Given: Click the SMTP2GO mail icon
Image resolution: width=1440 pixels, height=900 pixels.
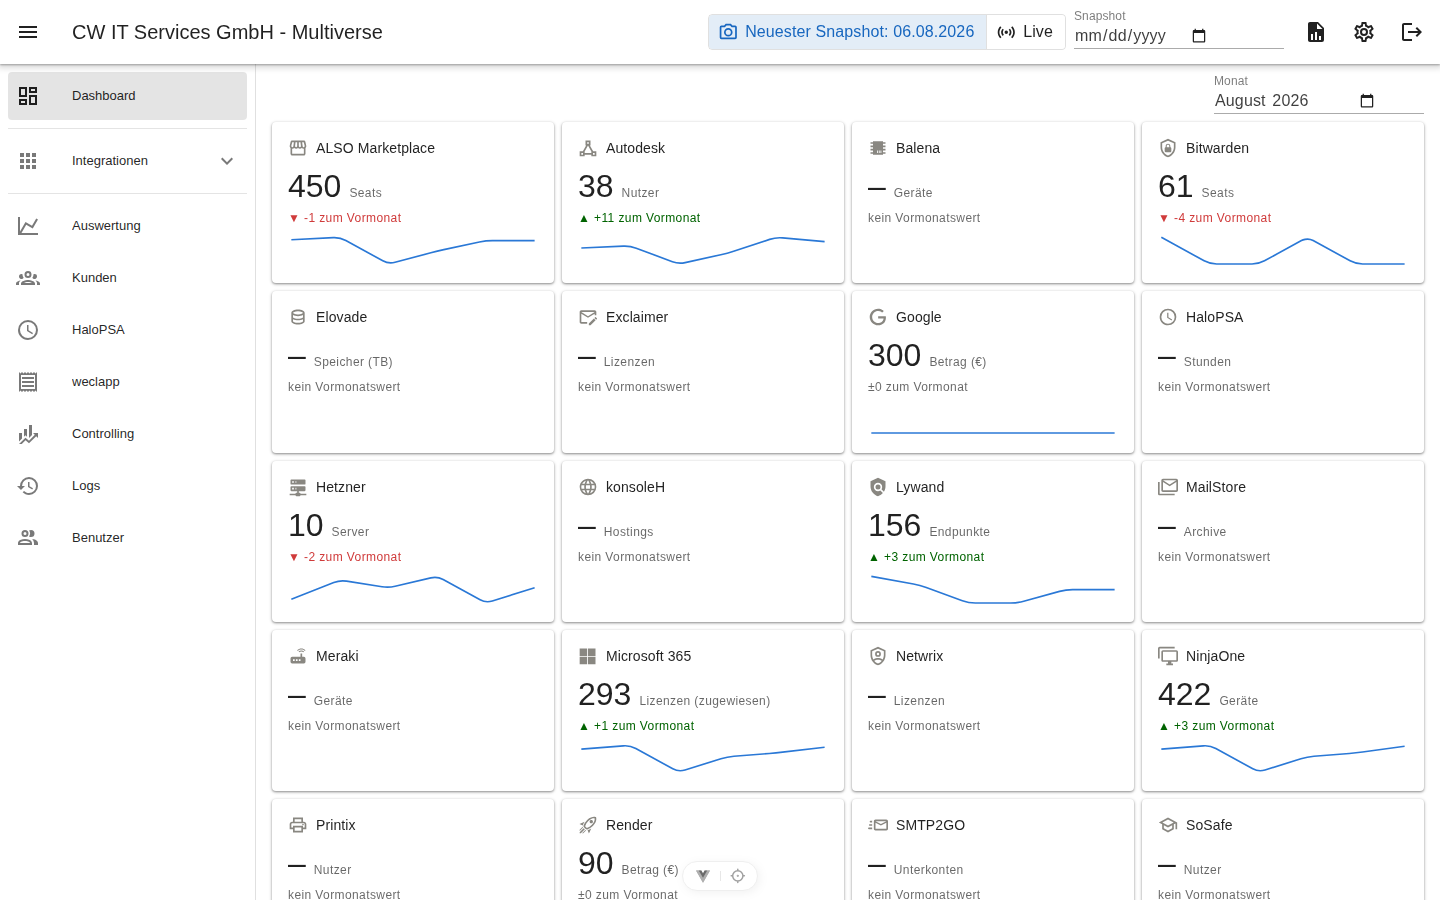Looking at the screenshot, I should tap(878, 825).
